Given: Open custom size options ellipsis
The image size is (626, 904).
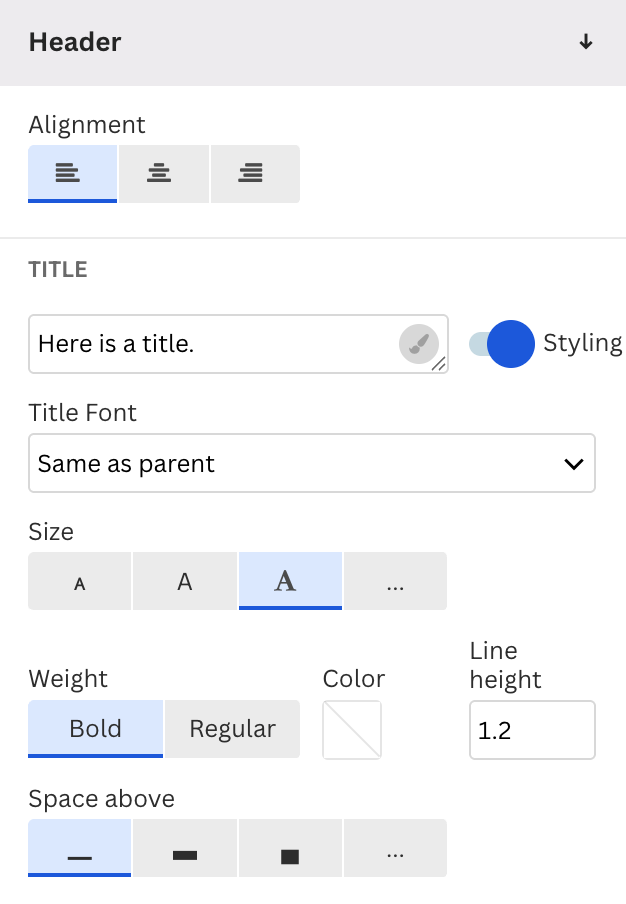Looking at the screenshot, I should tap(395, 581).
